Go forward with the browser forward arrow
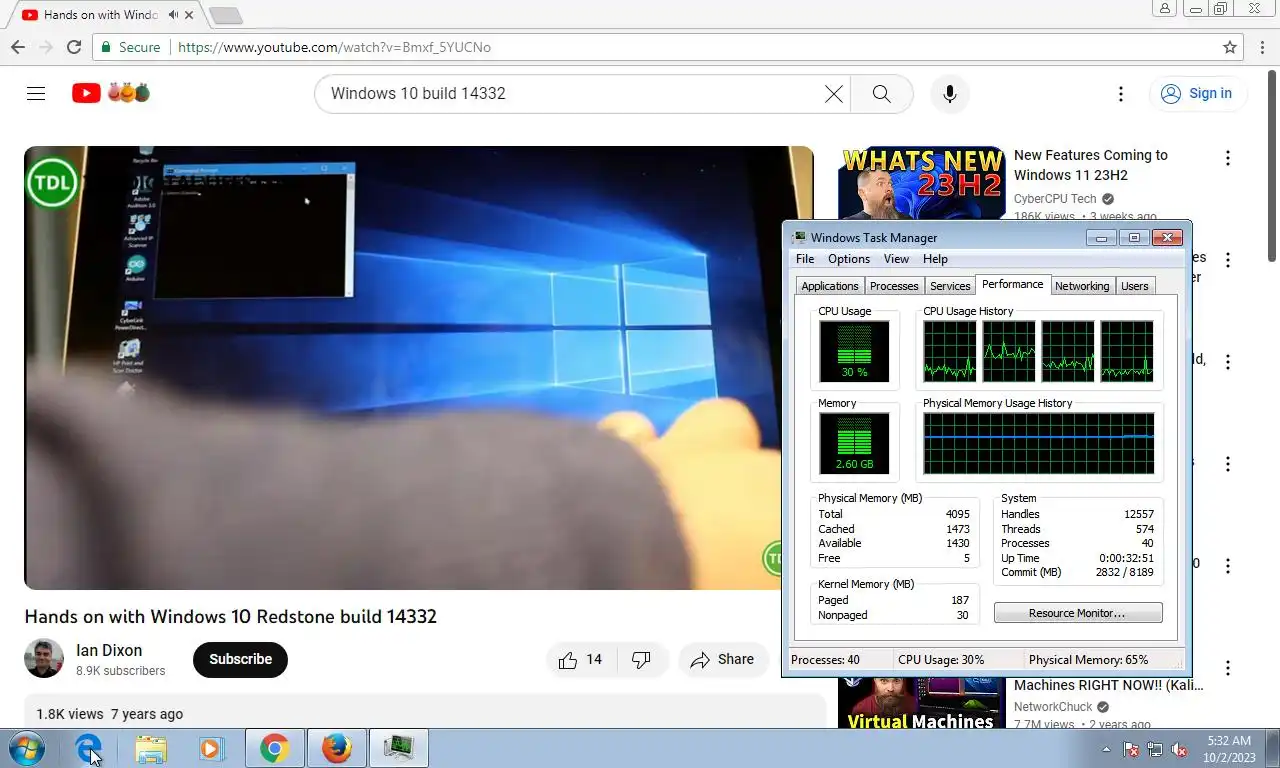The width and height of the screenshot is (1280, 768). point(46,47)
